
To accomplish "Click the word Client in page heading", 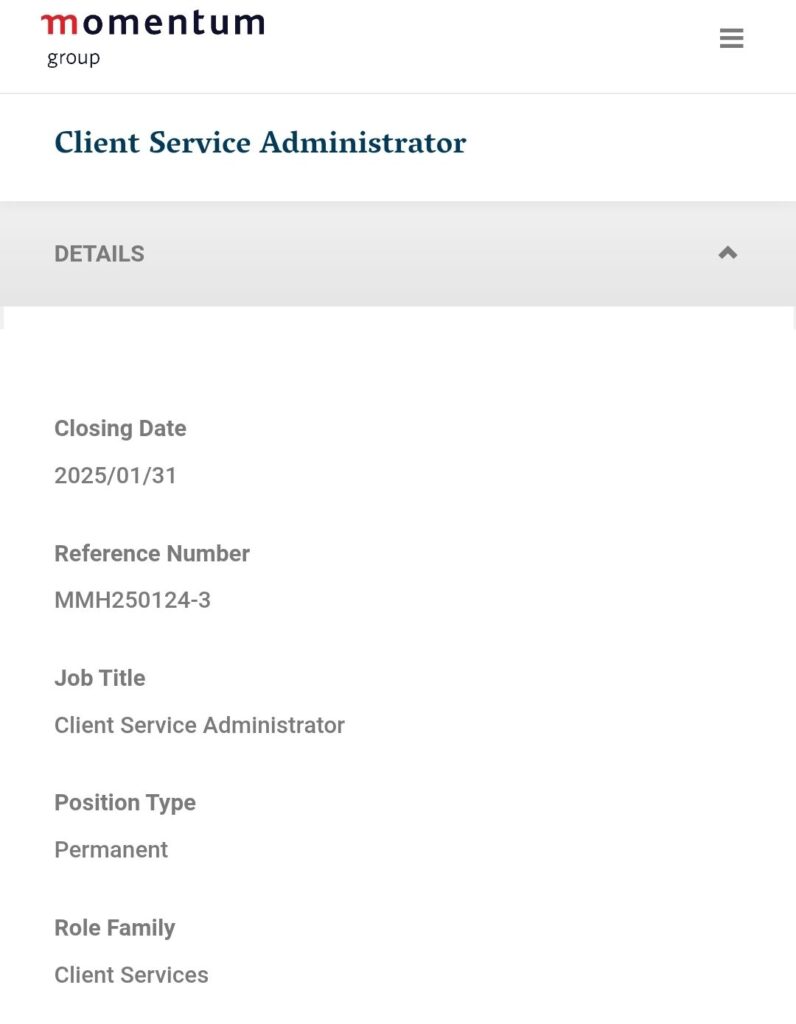I will pyautogui.click(x=96, y=143).
